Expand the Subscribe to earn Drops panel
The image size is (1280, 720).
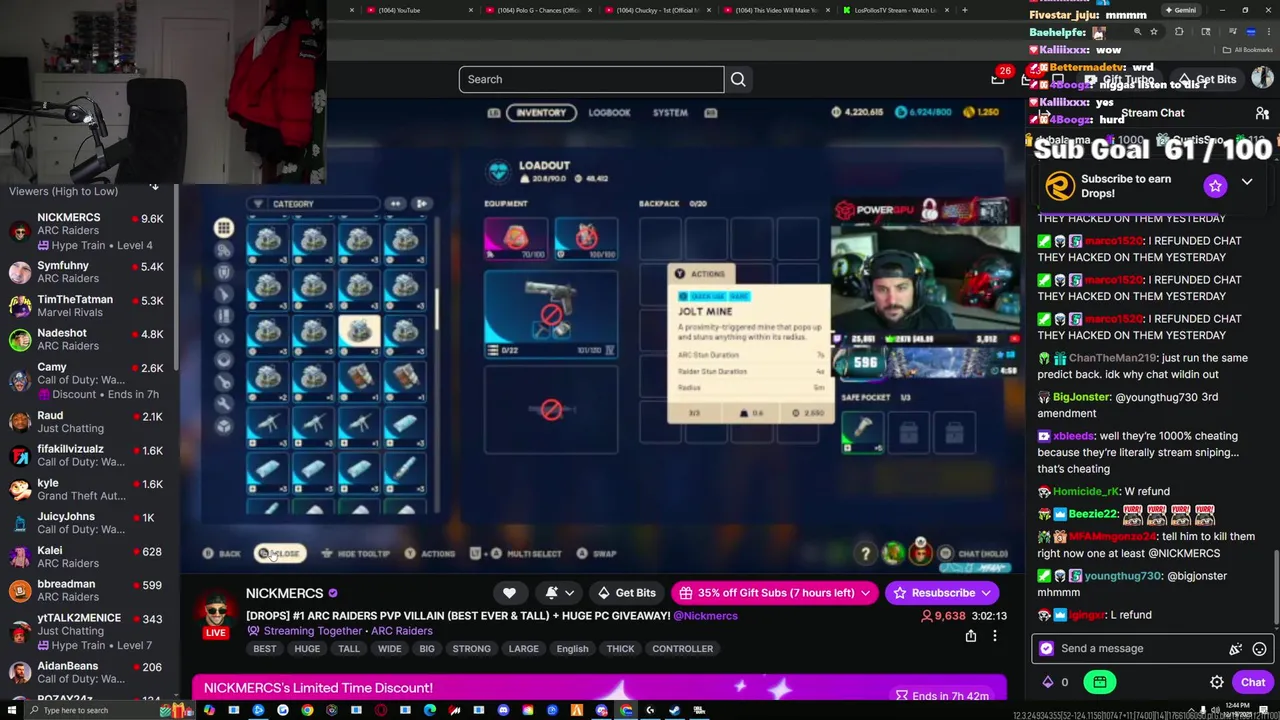pos(1247,182)
